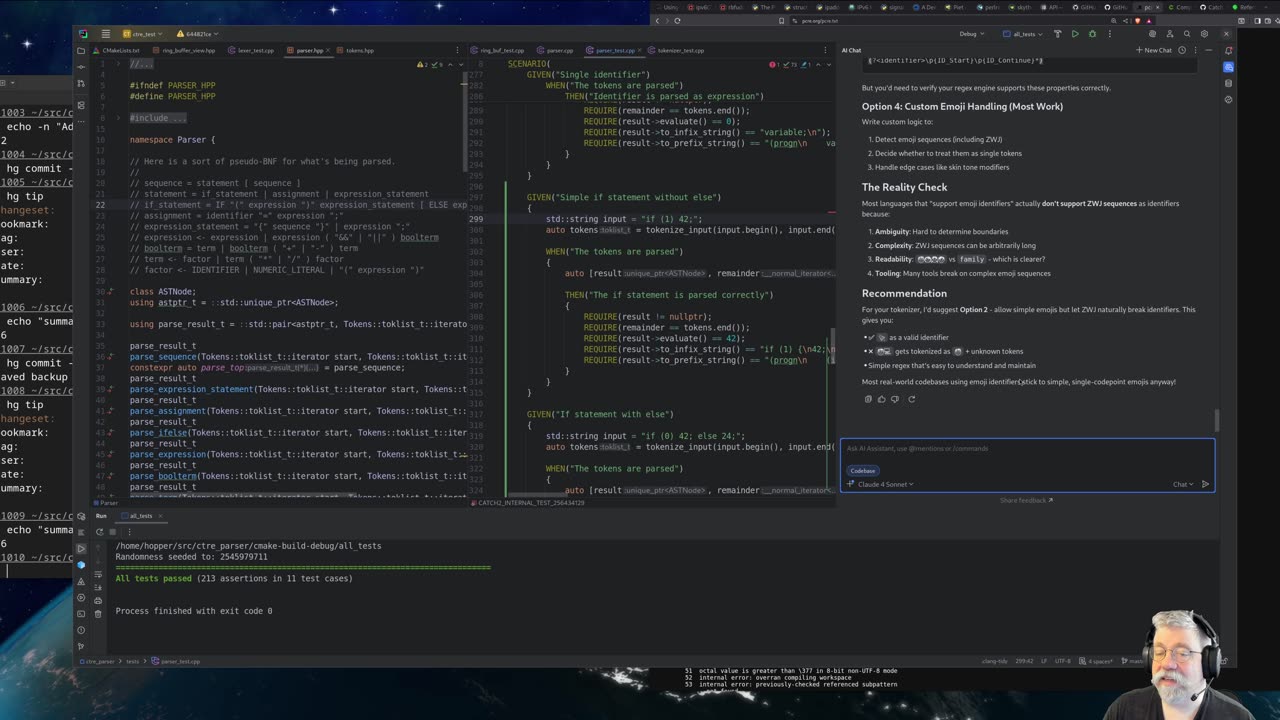Click the Share feedback link
Screen dimensions: 1280x720
click(x=1026, y=500)
